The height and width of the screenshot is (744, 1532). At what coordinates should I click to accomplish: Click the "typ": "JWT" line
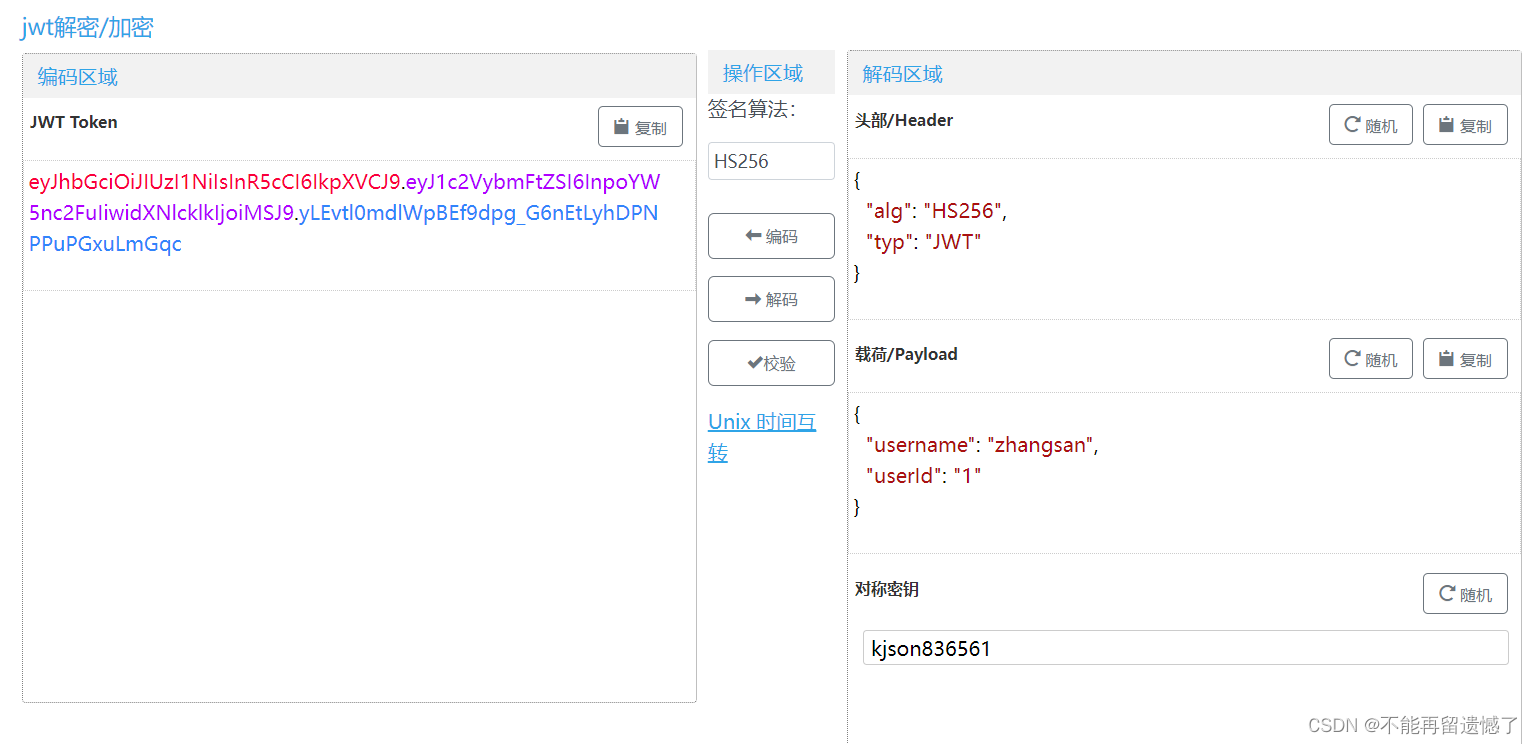coord(923,242)
